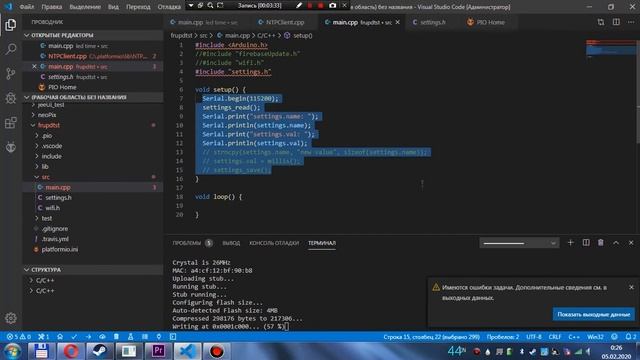Add a new terminal with plus icon

(x=571, y=242)
